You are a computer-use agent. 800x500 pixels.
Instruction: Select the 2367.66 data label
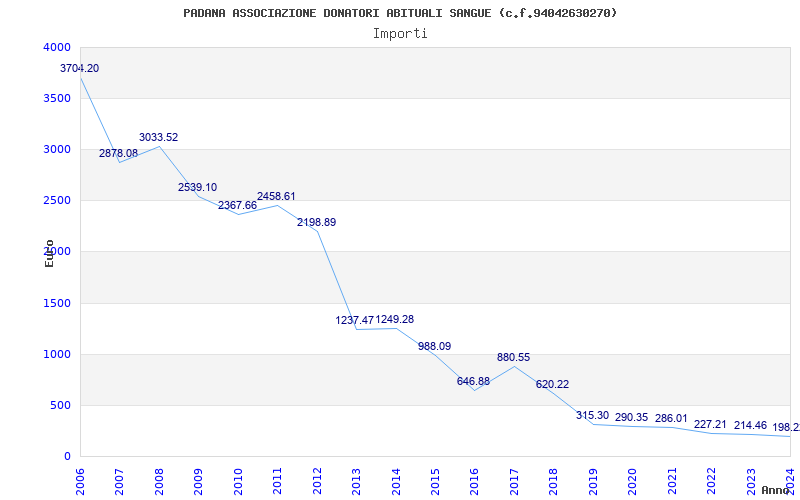coord(238,205)
